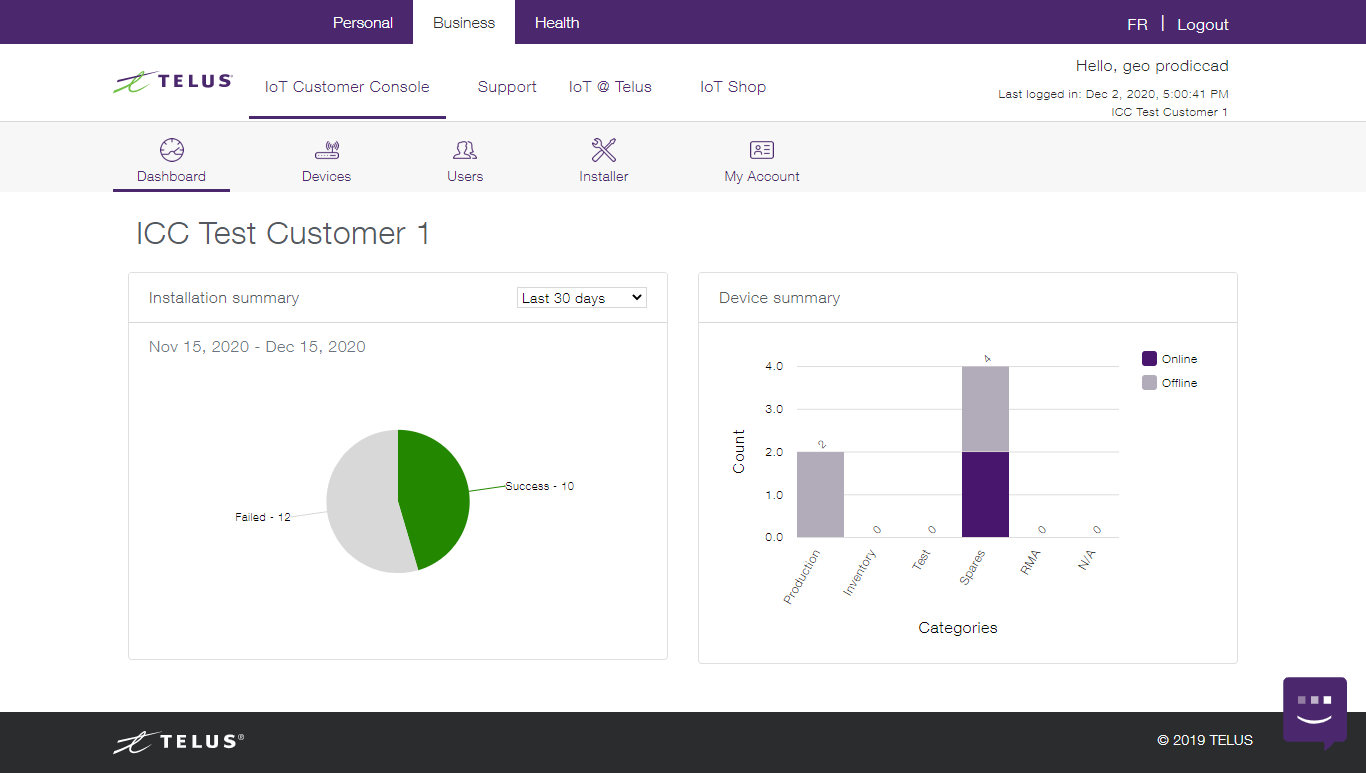1366x773 pixels.
Task: Open the Users people icon
Action: [x=465, y=150]
